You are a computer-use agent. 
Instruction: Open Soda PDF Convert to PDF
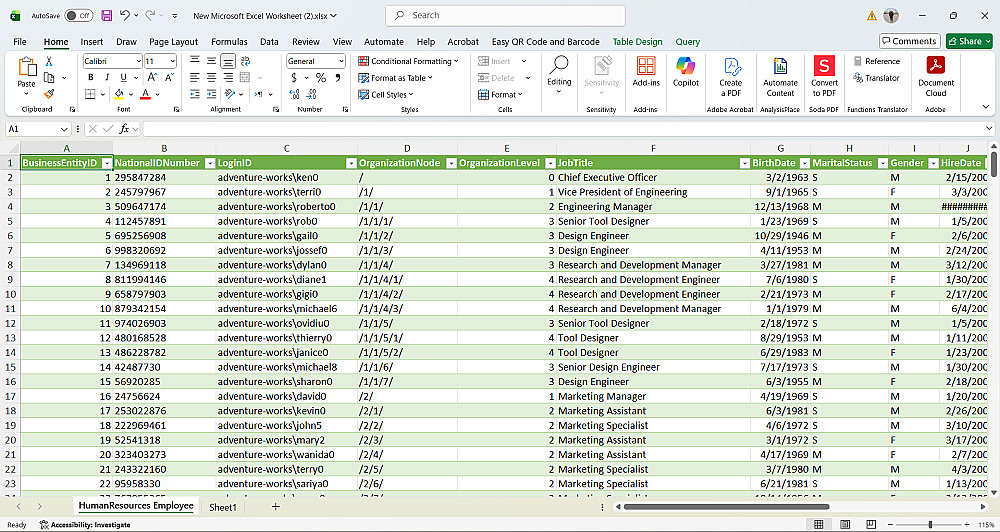tap(824, 71)
